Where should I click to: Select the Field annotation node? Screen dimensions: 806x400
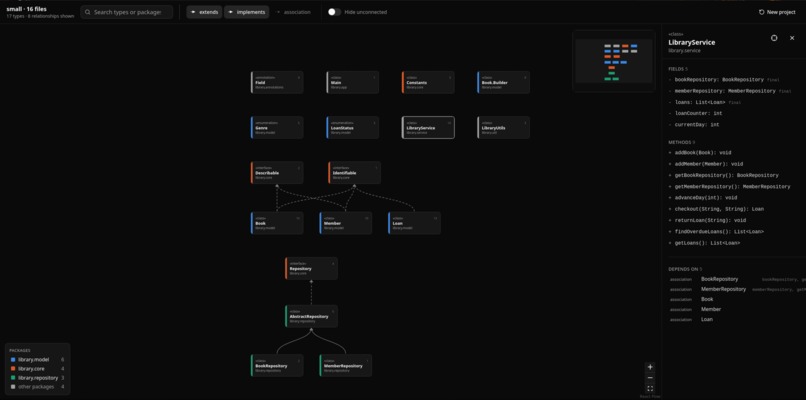click(x=277, y=82)
